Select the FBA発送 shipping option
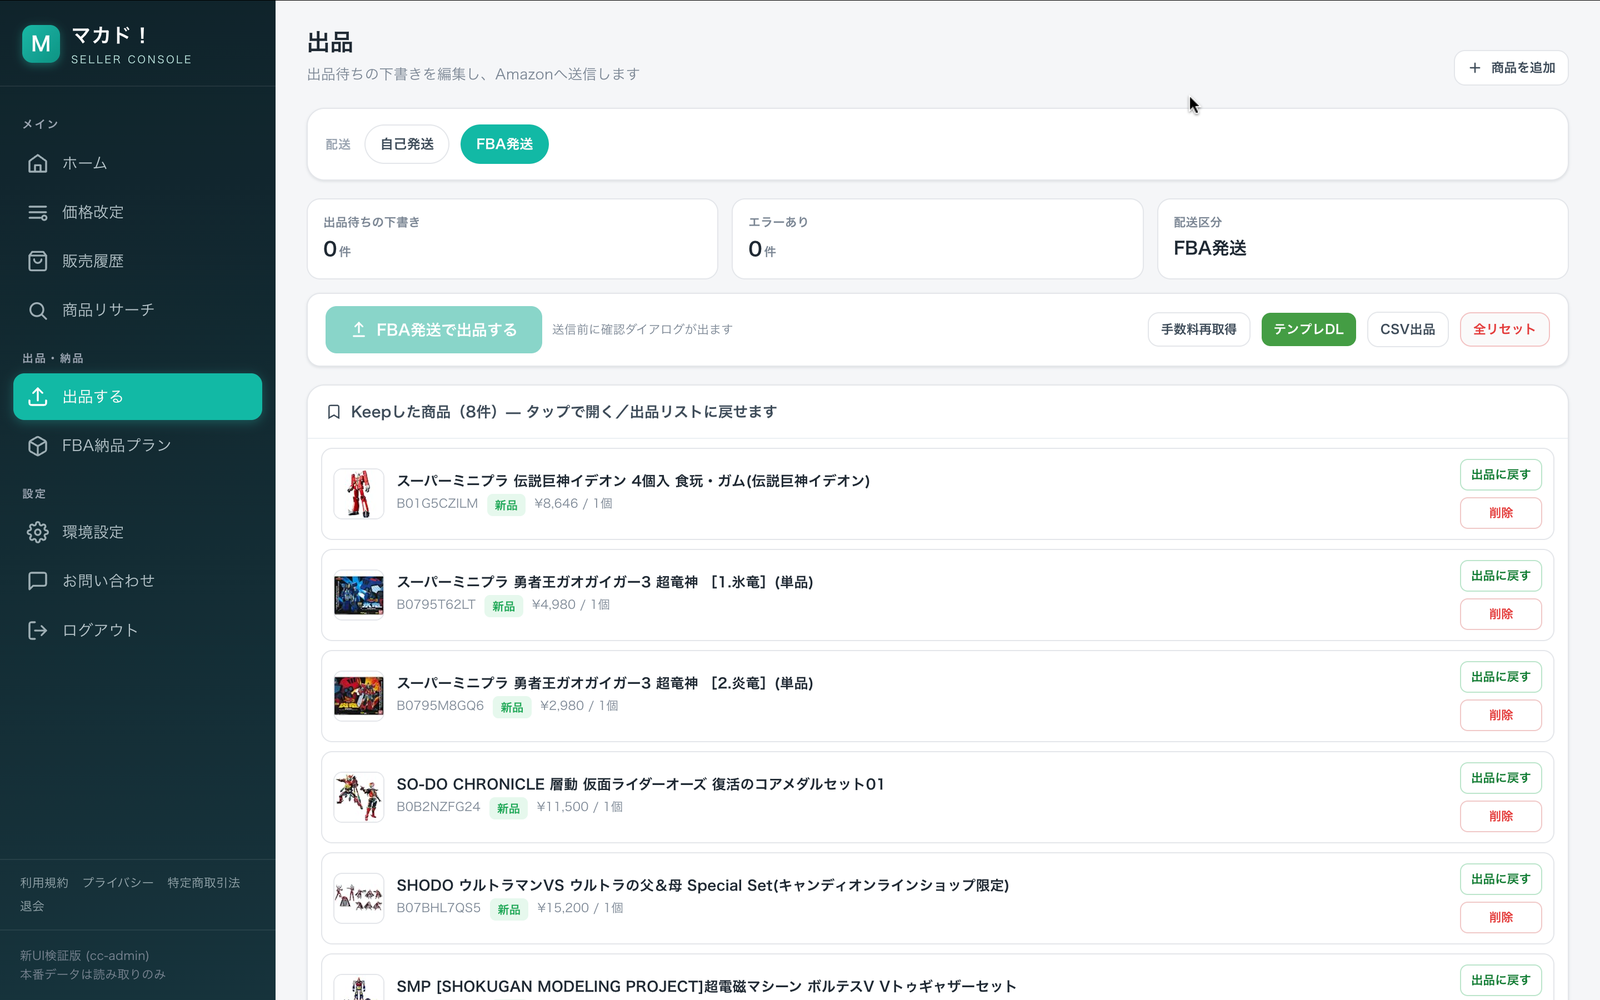Image resolution: width=1600 pixels, height=1000 pixels. point(504,144)
